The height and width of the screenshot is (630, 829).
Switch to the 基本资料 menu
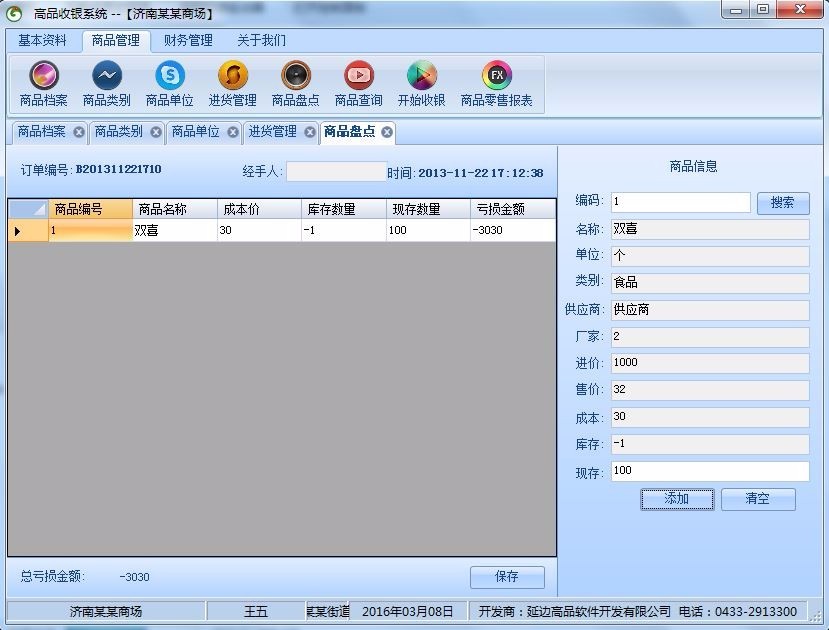(40, 41)
